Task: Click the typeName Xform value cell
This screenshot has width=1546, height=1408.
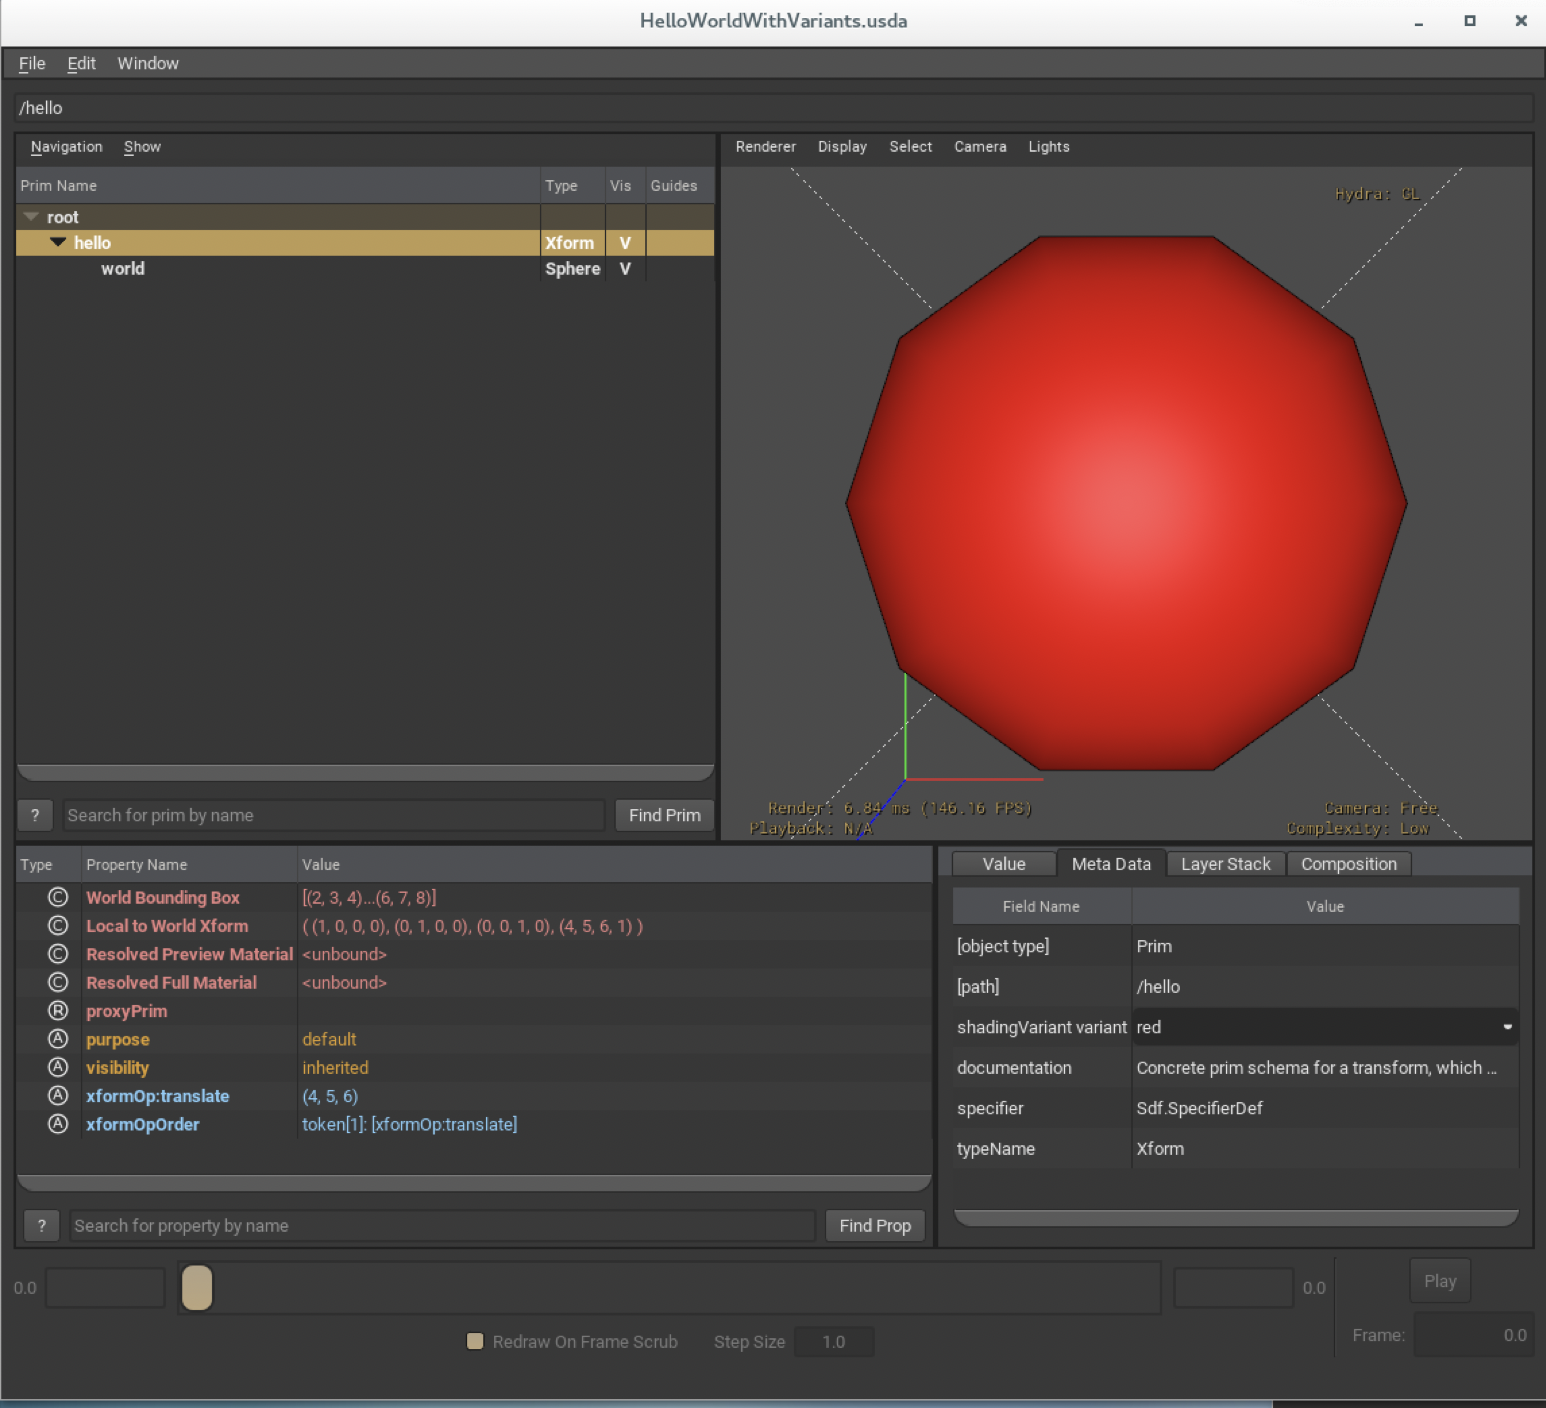Action: [x=1325, y=1149]
